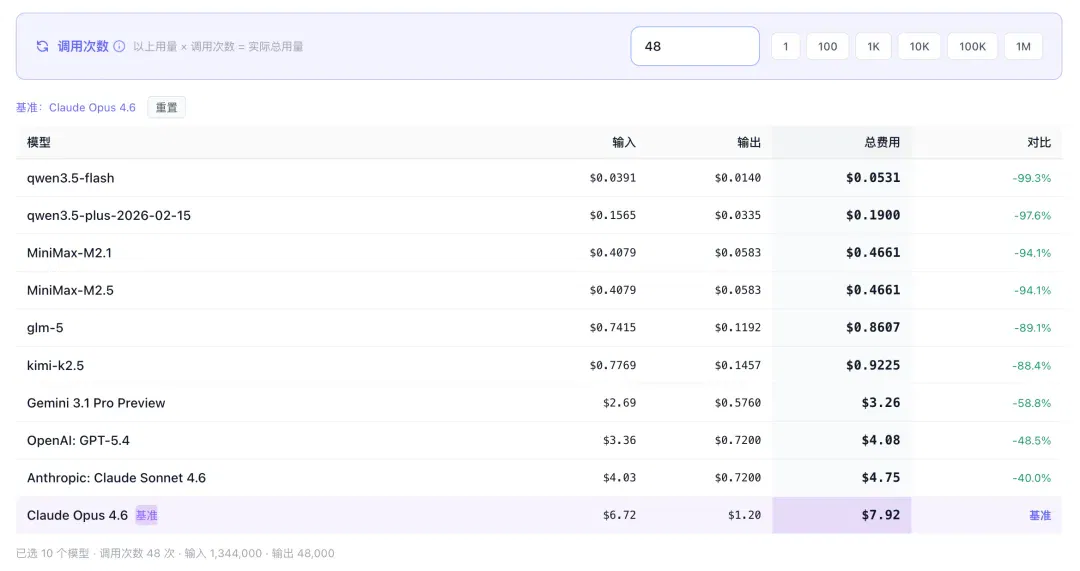Click the -99.3% comparison value
Screen dimensions: 1080x571
coord(1032,178)
